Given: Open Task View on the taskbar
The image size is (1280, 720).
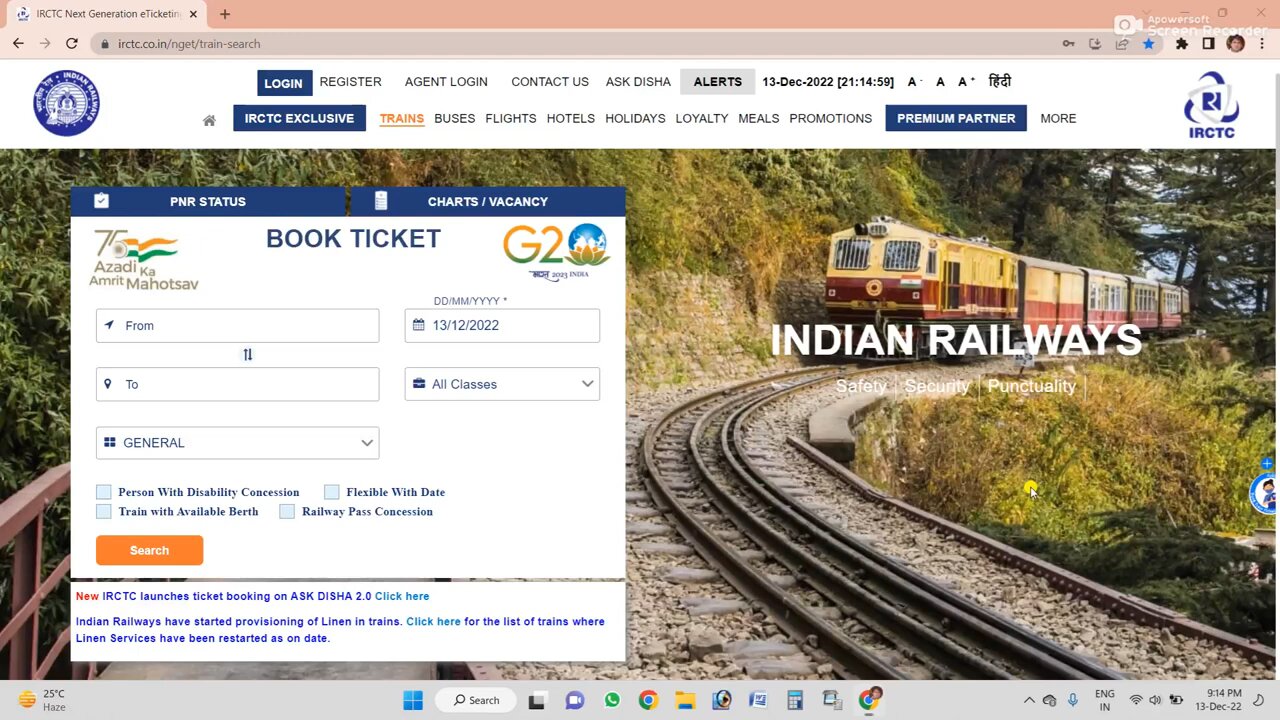Looking at the screenshot, I should pos(538,700).
